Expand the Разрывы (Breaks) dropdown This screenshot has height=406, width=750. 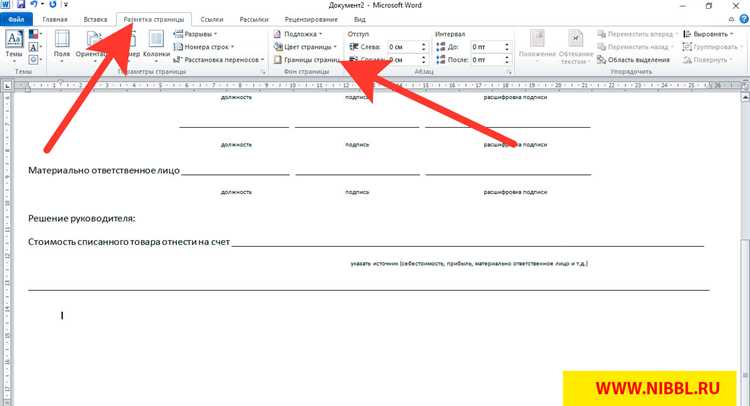[195, 34]
